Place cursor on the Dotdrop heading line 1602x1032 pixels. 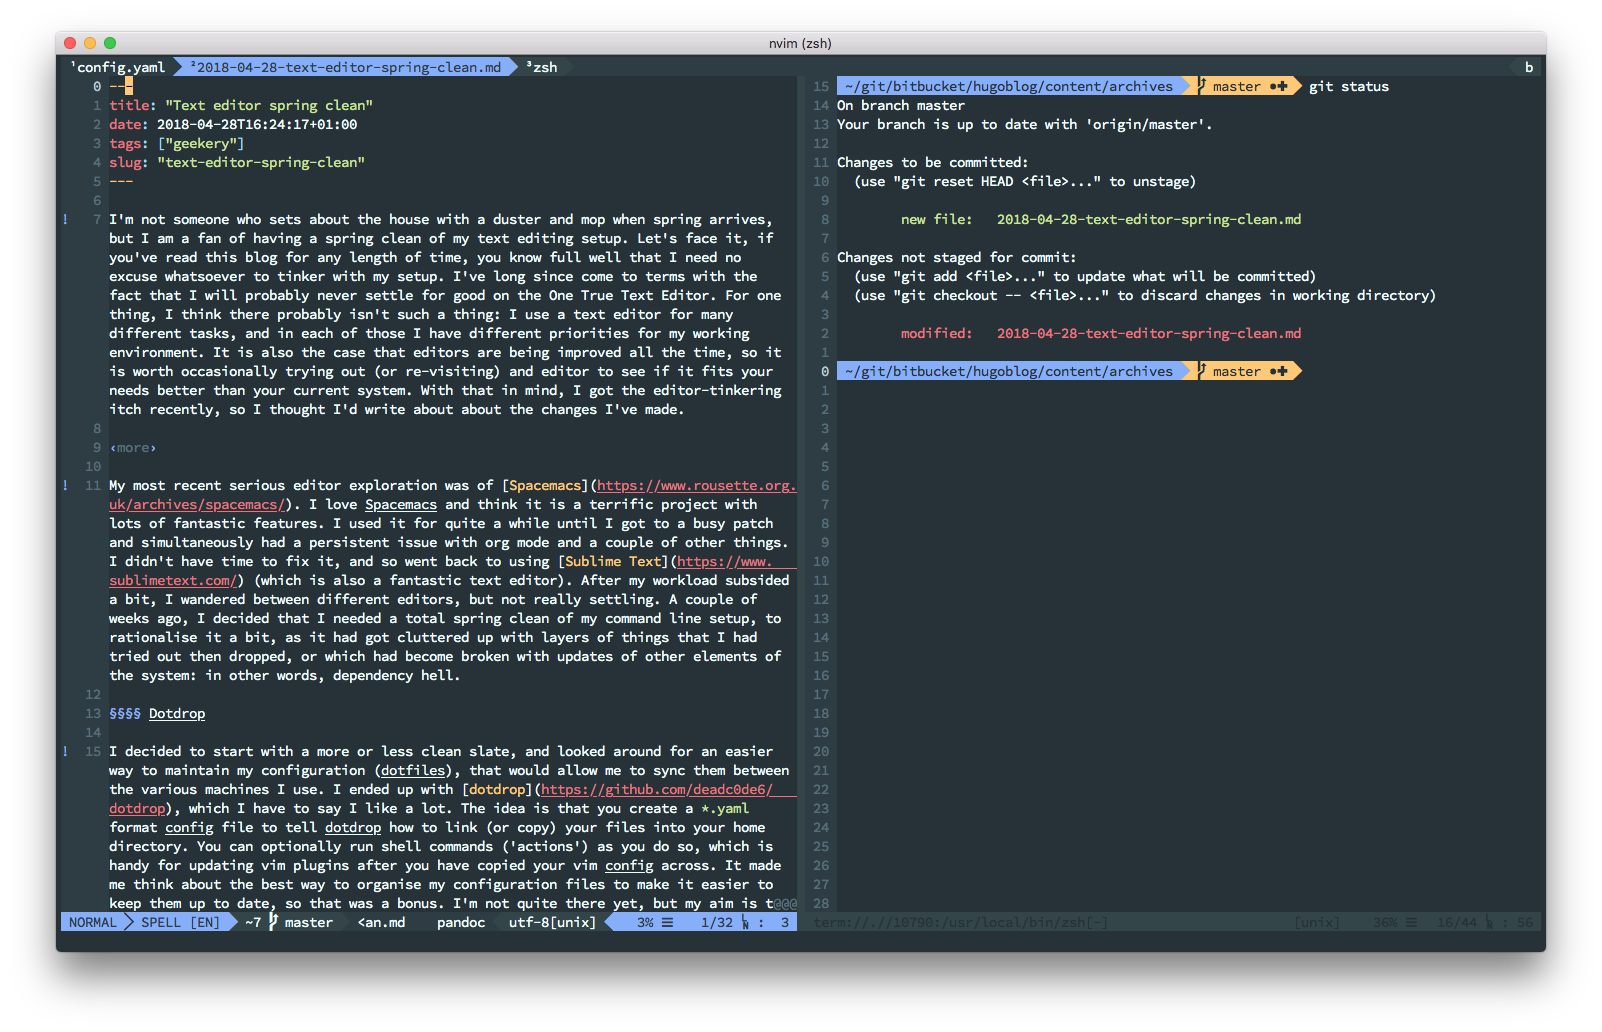pyautogui.click(x=176, y=713)
